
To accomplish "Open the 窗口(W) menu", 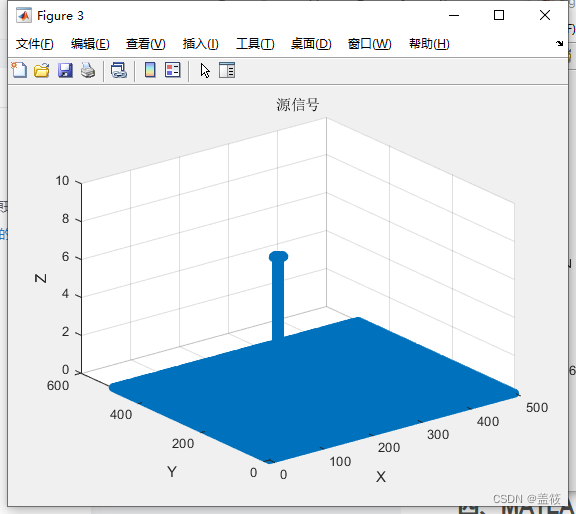I will 370,44.
